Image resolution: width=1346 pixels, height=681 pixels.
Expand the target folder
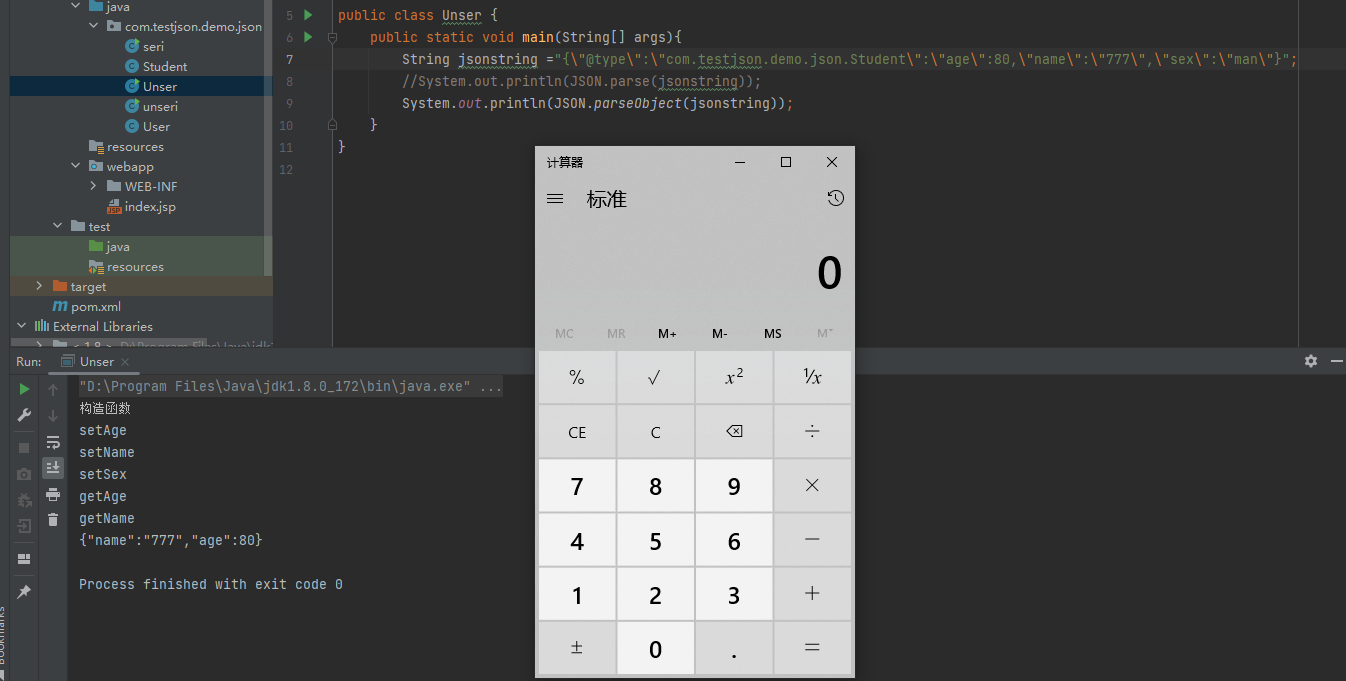[39, 286]
